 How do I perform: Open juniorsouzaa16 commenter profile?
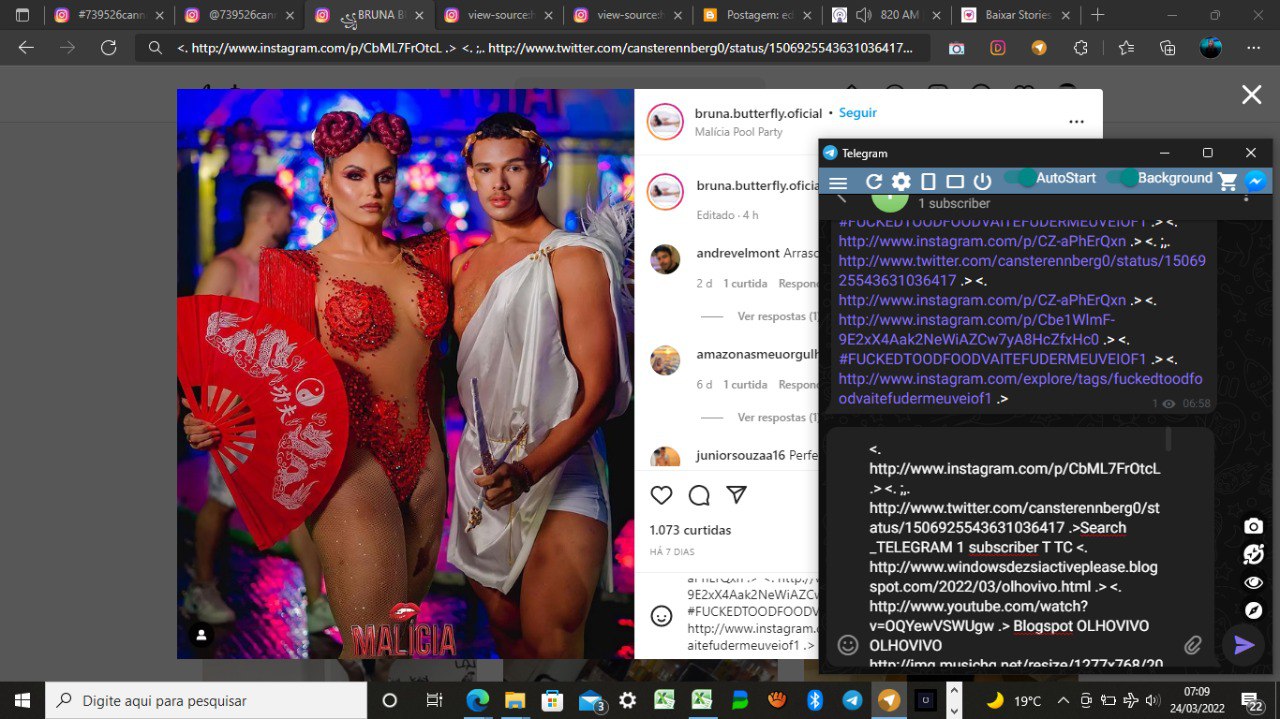(x=741, y=455)
